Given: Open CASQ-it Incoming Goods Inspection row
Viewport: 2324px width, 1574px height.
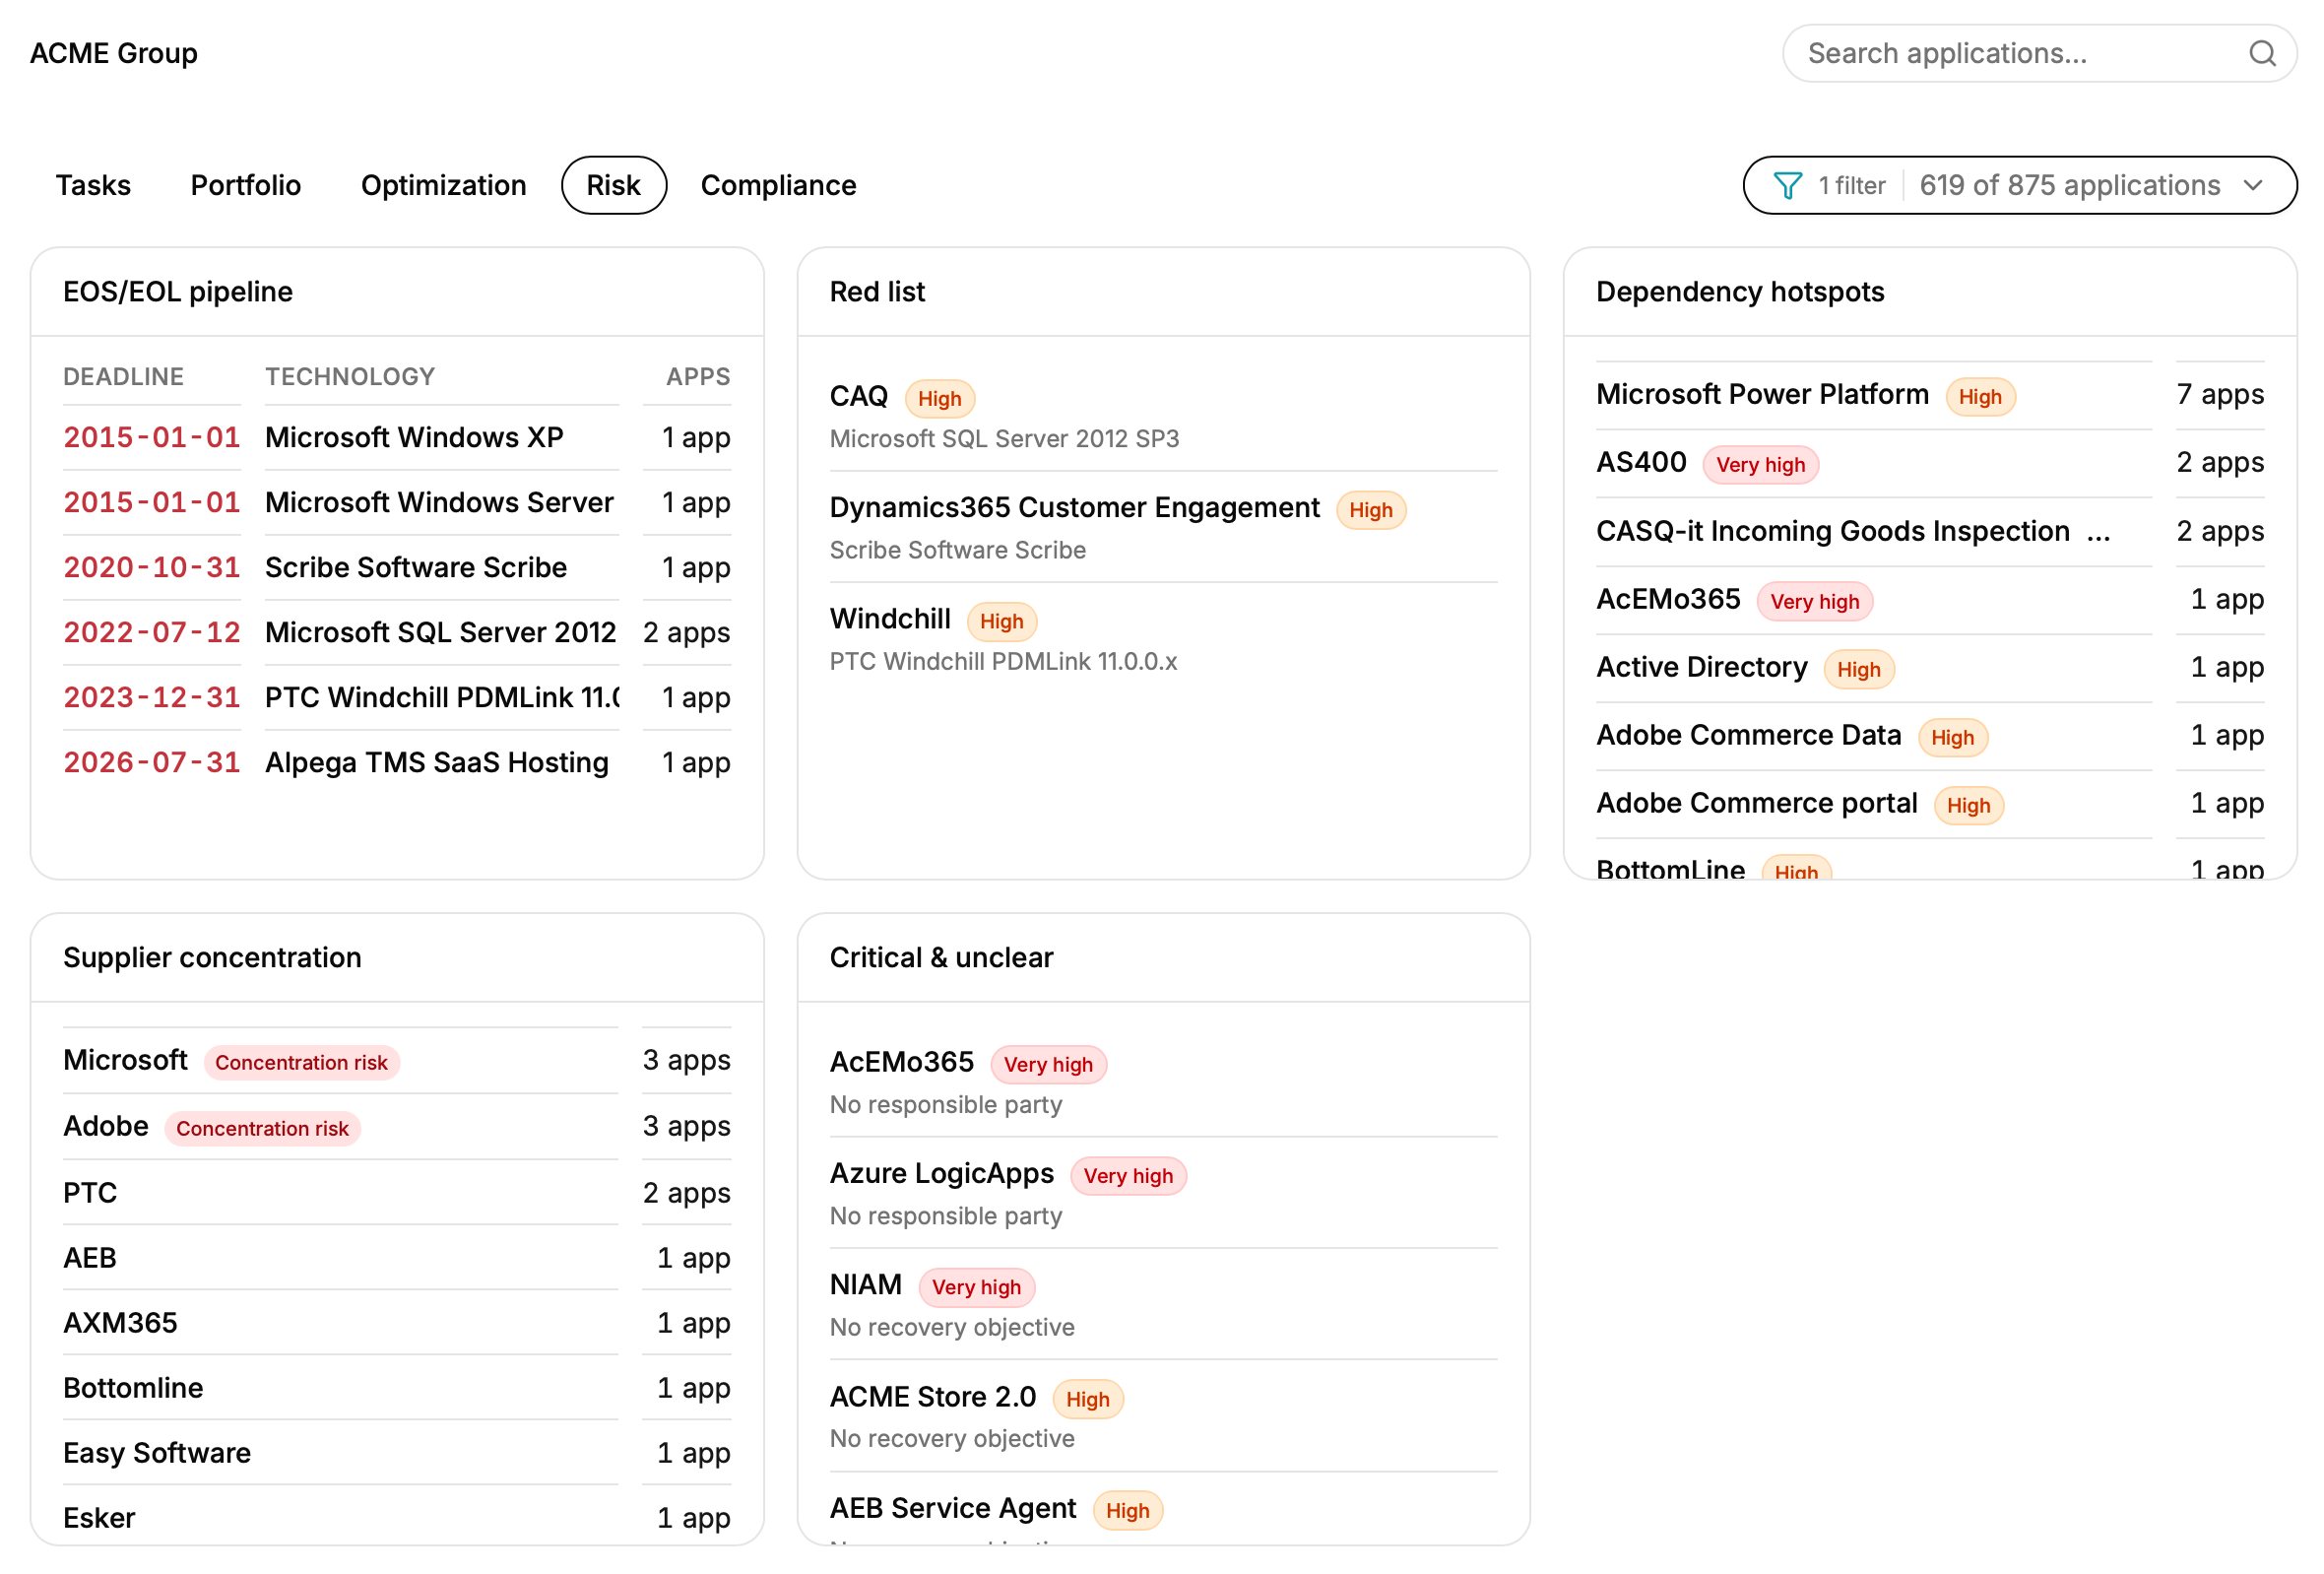Looking at the screenshot, I should (x=1930, y=531).
